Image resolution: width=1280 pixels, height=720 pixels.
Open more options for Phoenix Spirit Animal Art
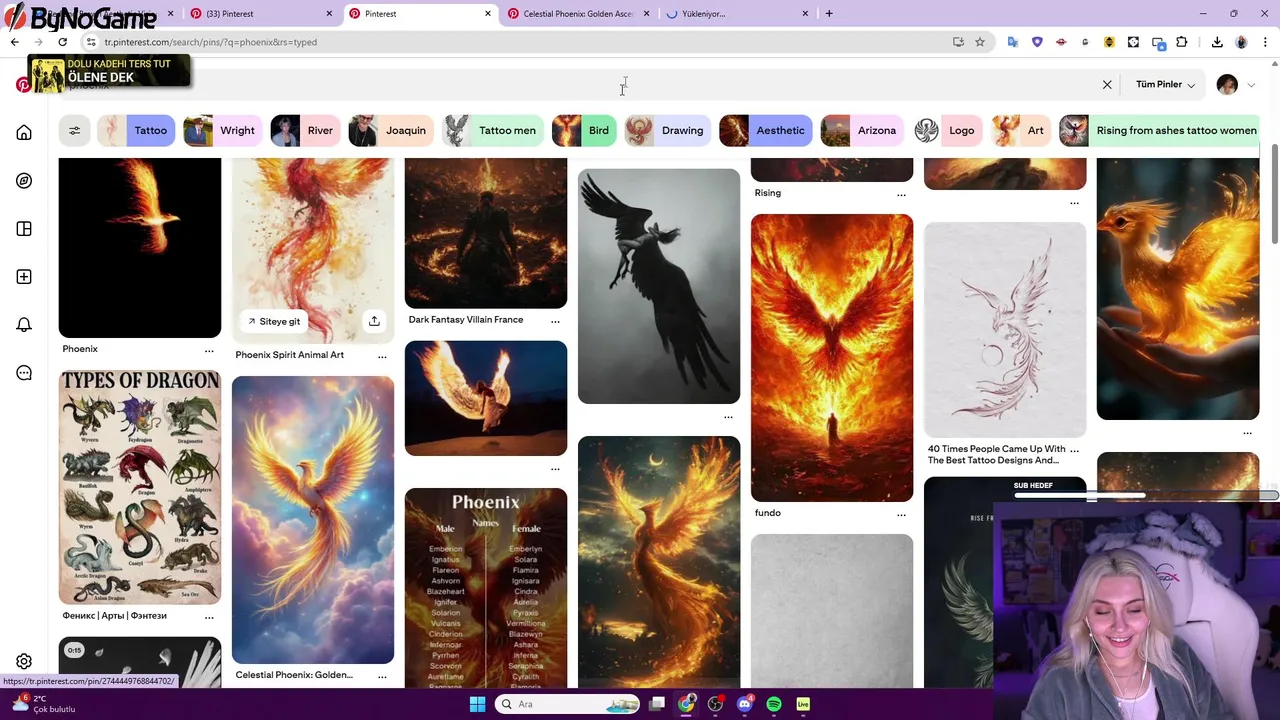[382, 357]
